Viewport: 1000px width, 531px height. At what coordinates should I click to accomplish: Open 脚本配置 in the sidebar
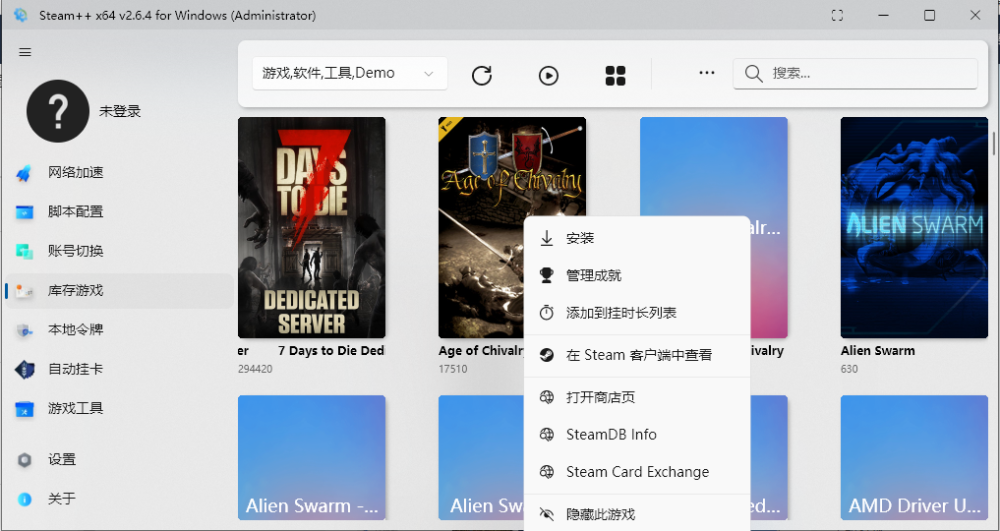(x=76, y=212)
